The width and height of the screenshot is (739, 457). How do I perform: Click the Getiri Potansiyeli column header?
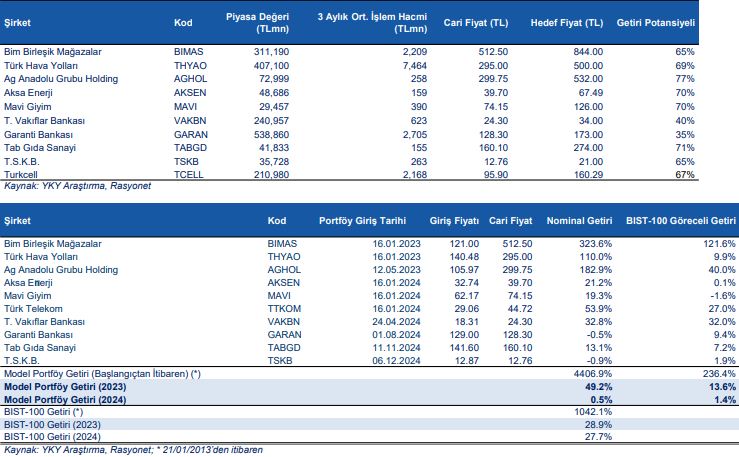coord(656,20)
